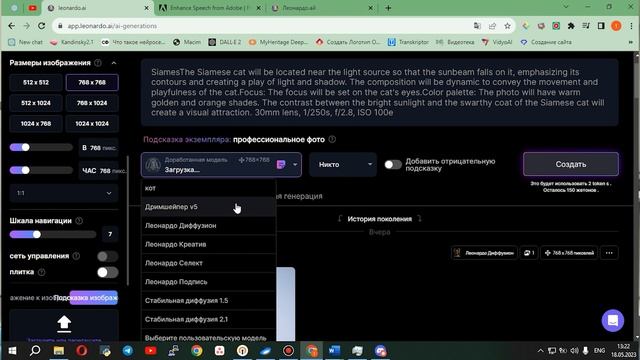
Task: Open the browser tab search chevron
Action: [566, 7]
